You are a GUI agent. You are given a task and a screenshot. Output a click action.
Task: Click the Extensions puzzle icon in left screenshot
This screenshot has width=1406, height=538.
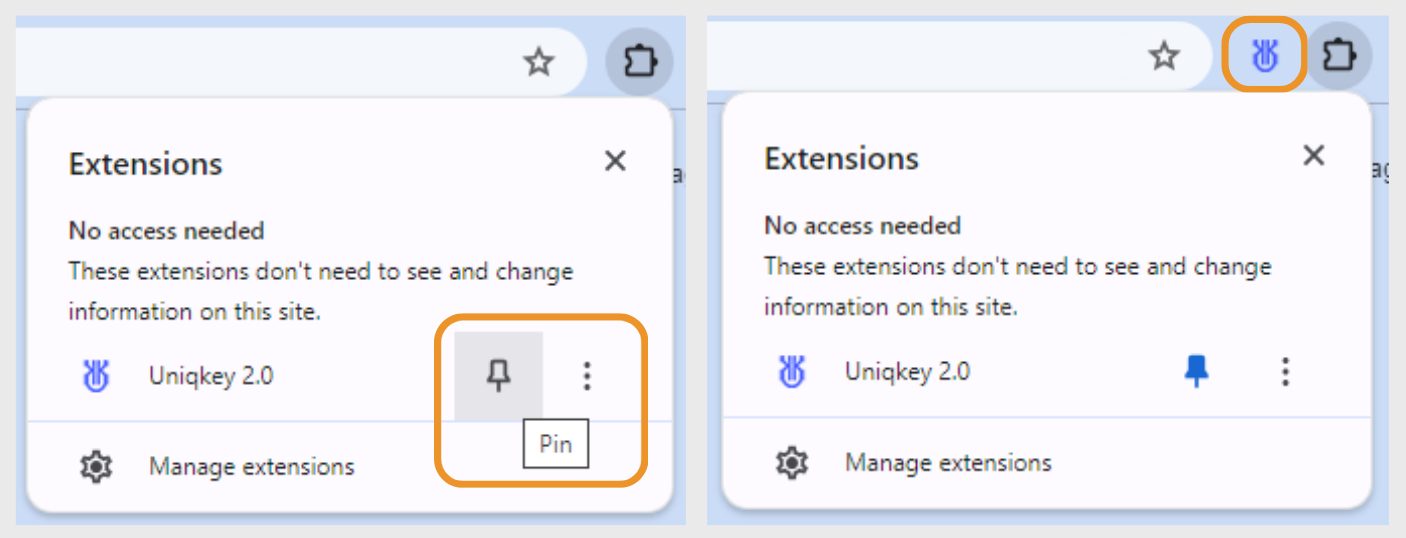(x=639, y=62)
